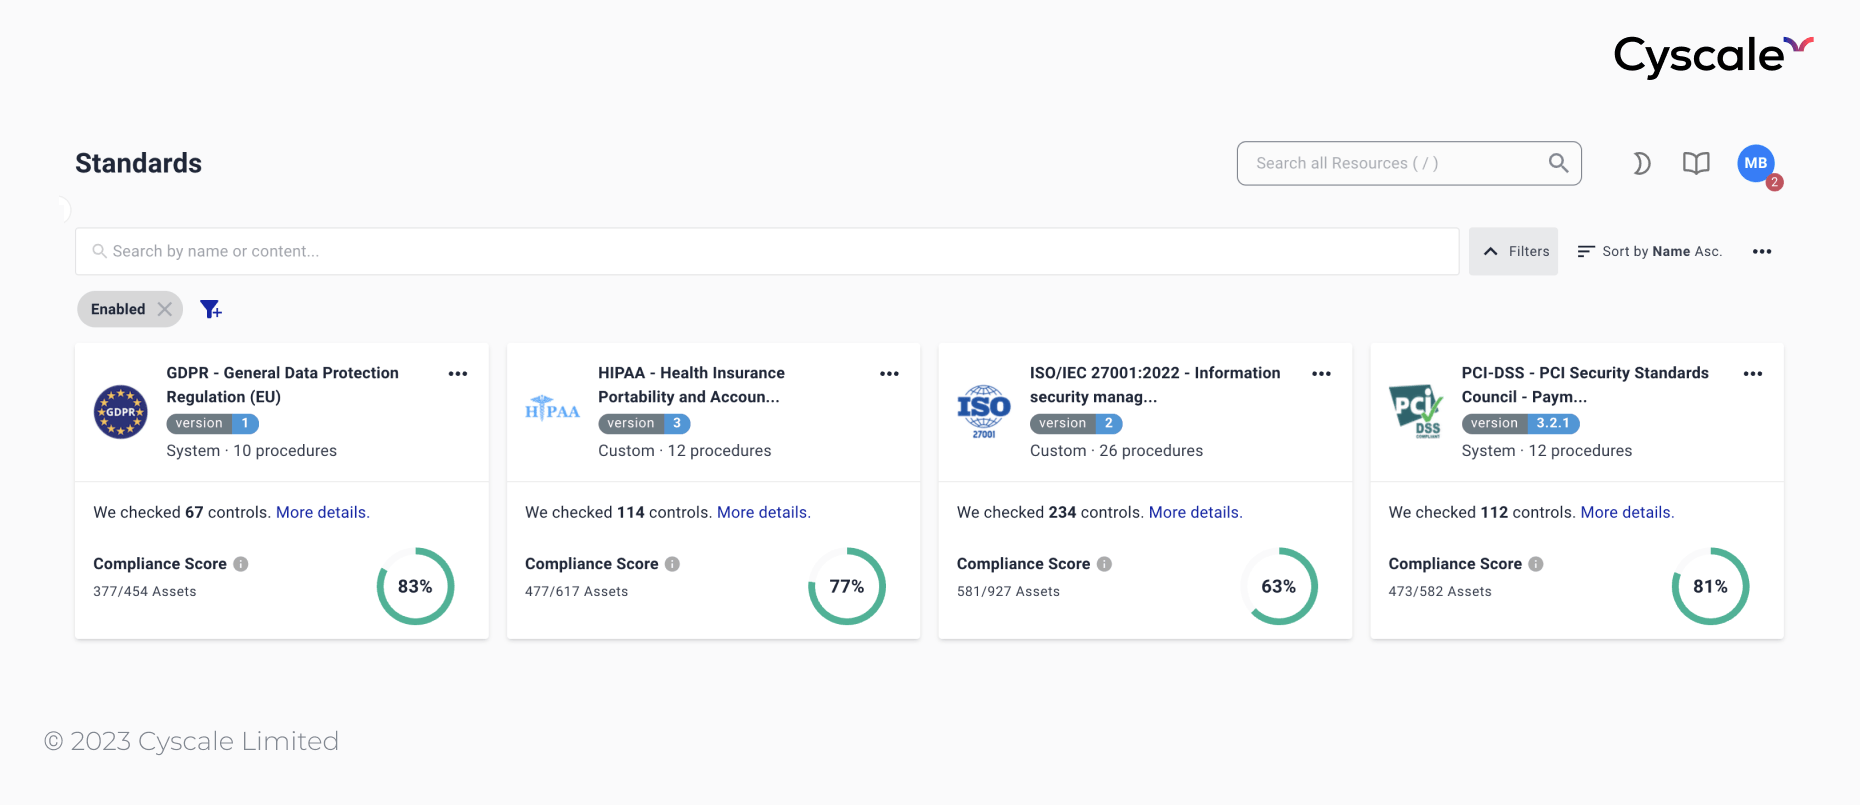Click ISO/IEC Compliance Score info icon

click(1104, 564)
